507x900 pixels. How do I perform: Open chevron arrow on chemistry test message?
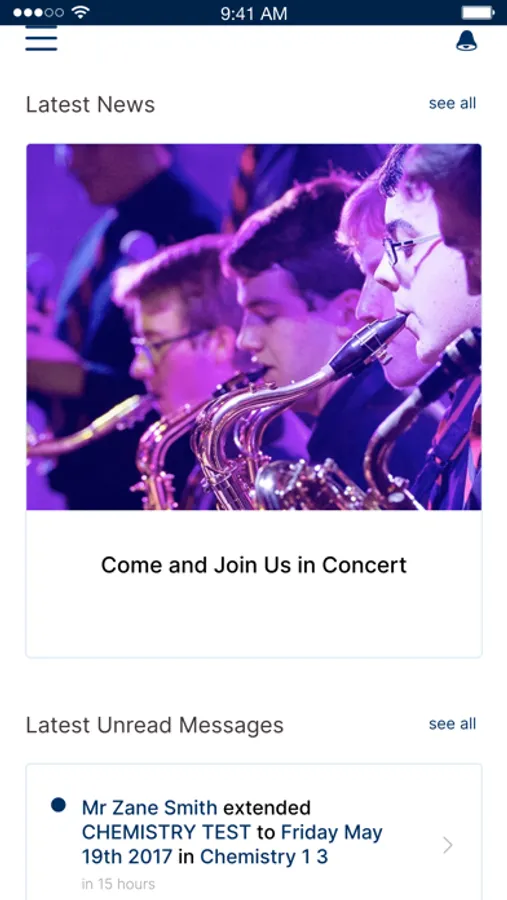click(x=448, y=845)
